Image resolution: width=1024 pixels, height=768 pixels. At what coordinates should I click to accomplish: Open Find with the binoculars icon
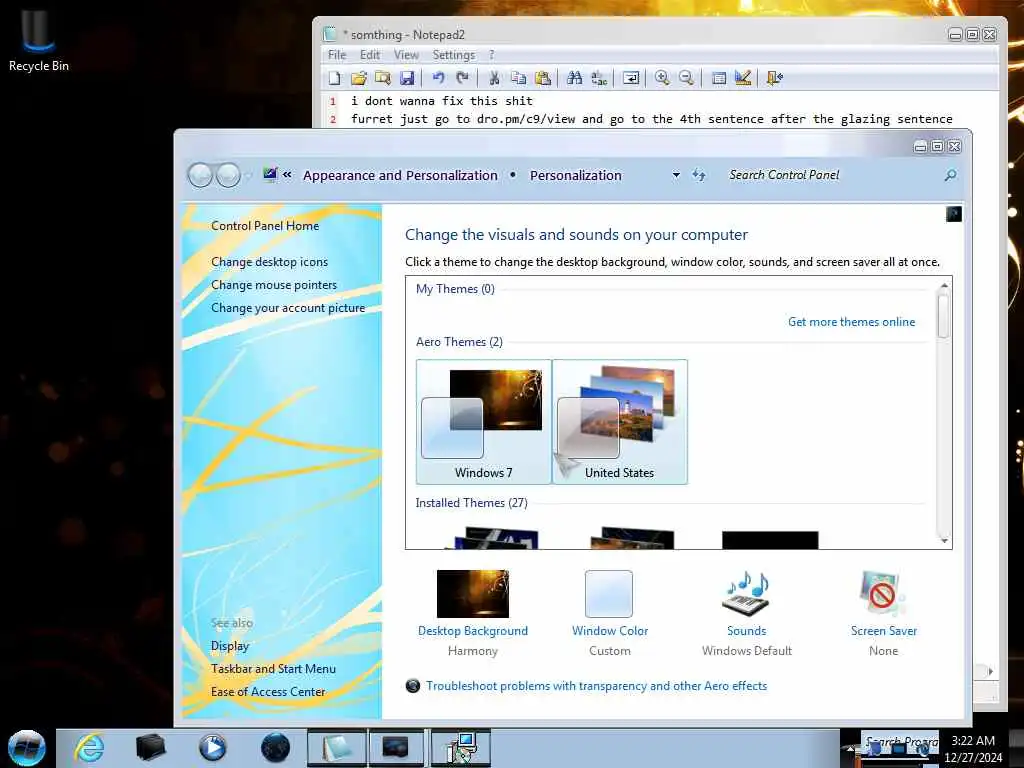pyautogui.click(x=575, y=78)
